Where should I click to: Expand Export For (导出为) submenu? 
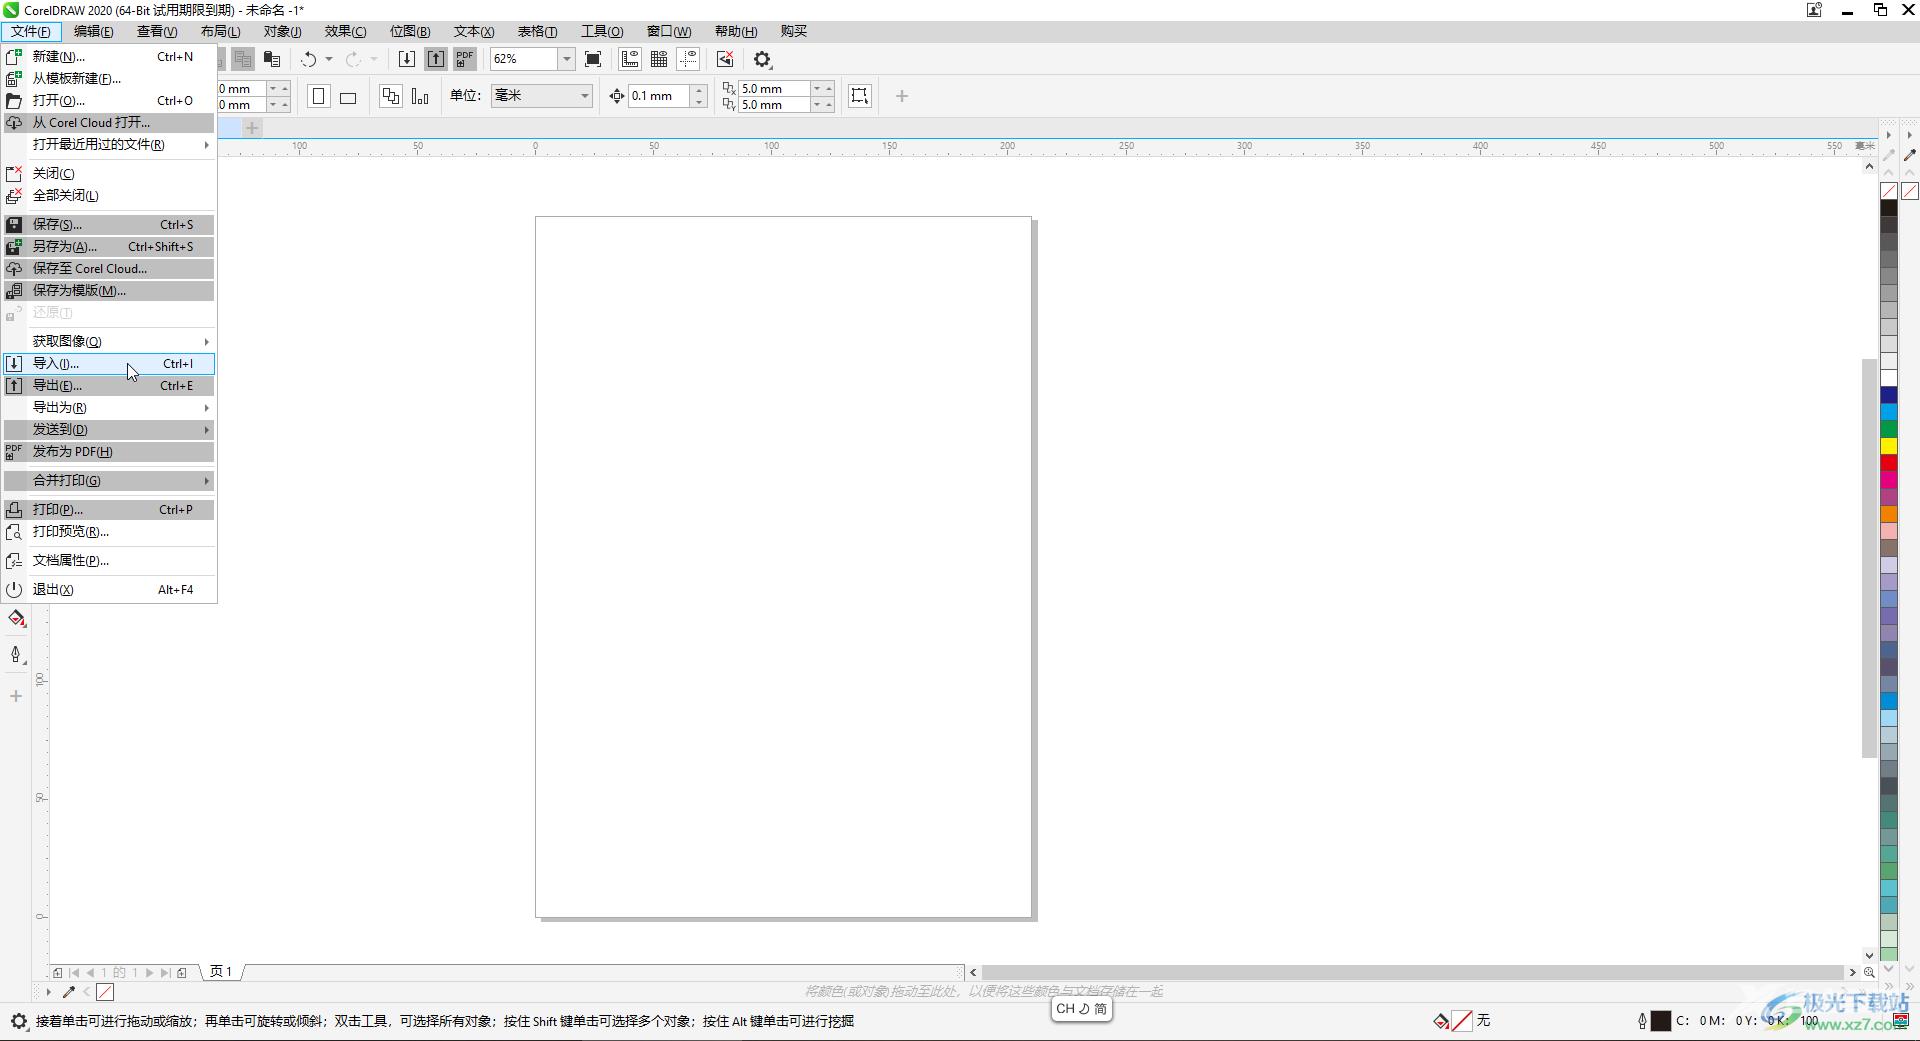pos(109,408)
